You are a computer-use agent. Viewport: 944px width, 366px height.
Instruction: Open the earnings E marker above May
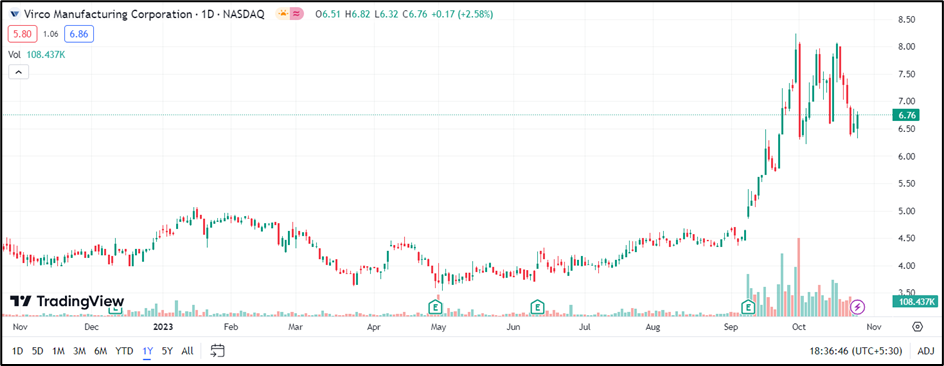point(435,307)
